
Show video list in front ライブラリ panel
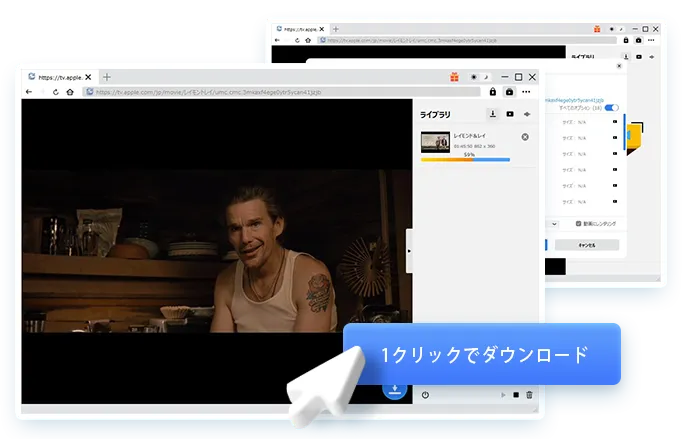[x=510, y=114]
